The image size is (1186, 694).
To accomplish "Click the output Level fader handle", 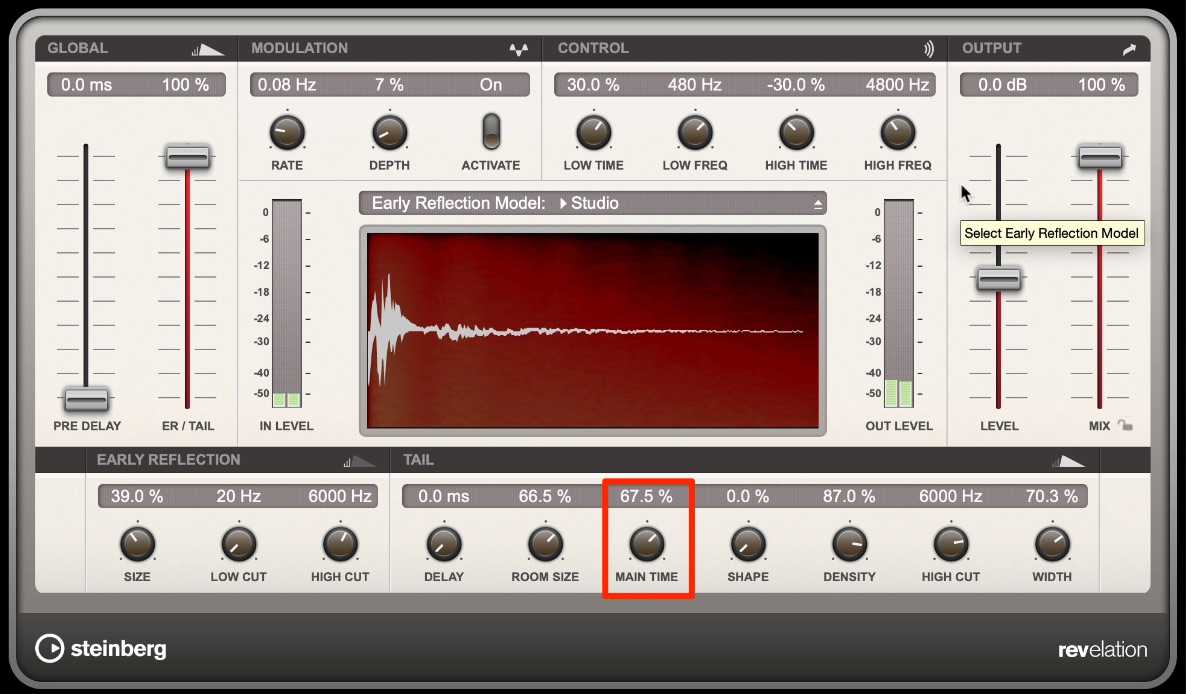I will pyautogui.click(x=999, y=279).
